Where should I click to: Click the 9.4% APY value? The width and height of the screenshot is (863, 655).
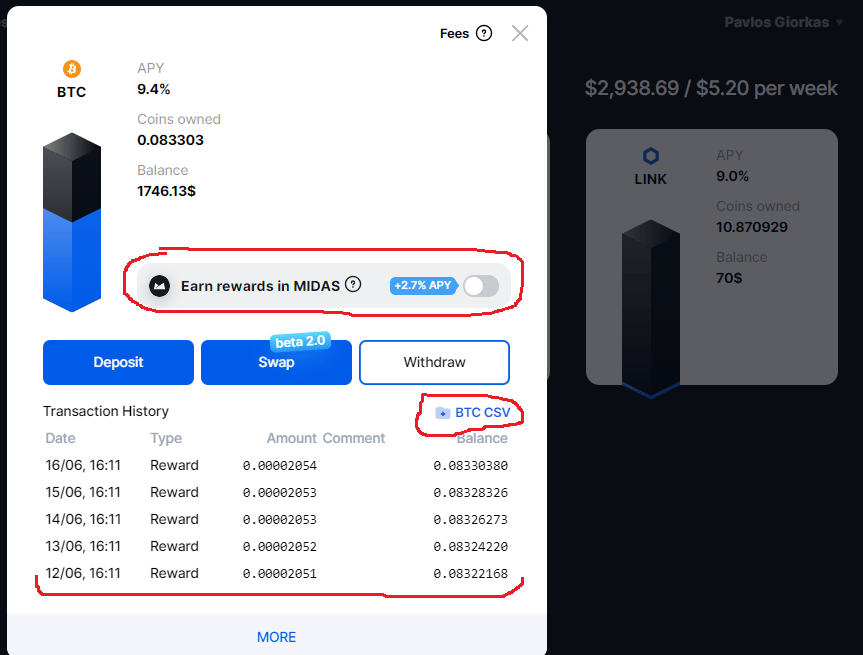tap(154, 89)
